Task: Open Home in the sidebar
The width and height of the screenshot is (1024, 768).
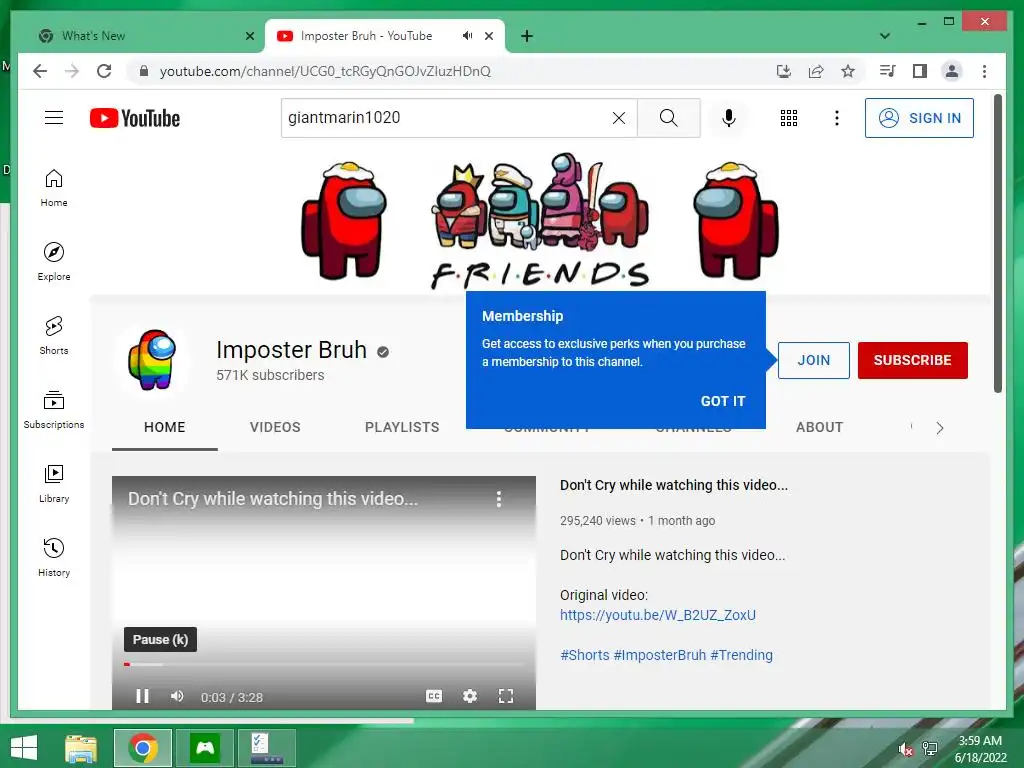Action: pyautogui.click(x=54, y=188)
